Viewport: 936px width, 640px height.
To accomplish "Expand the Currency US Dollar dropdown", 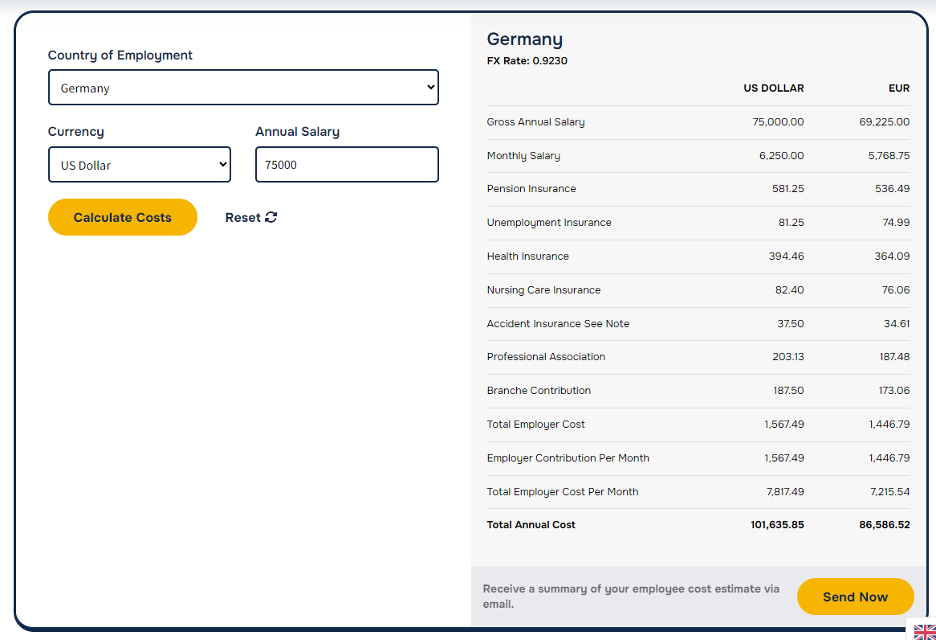I will tap(140, 164).
